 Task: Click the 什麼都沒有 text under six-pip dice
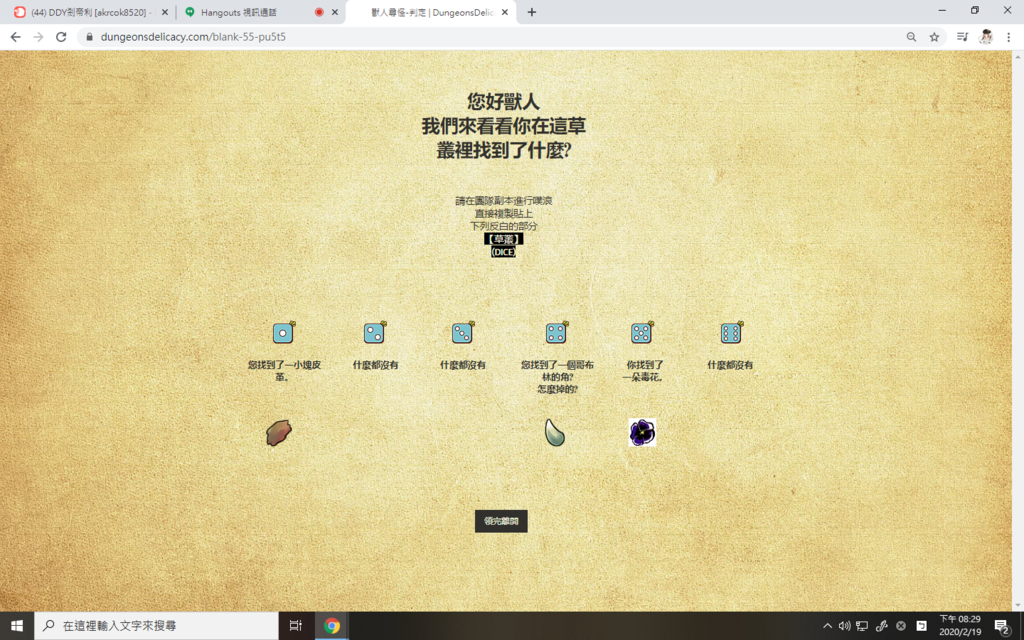coord(730,365)
